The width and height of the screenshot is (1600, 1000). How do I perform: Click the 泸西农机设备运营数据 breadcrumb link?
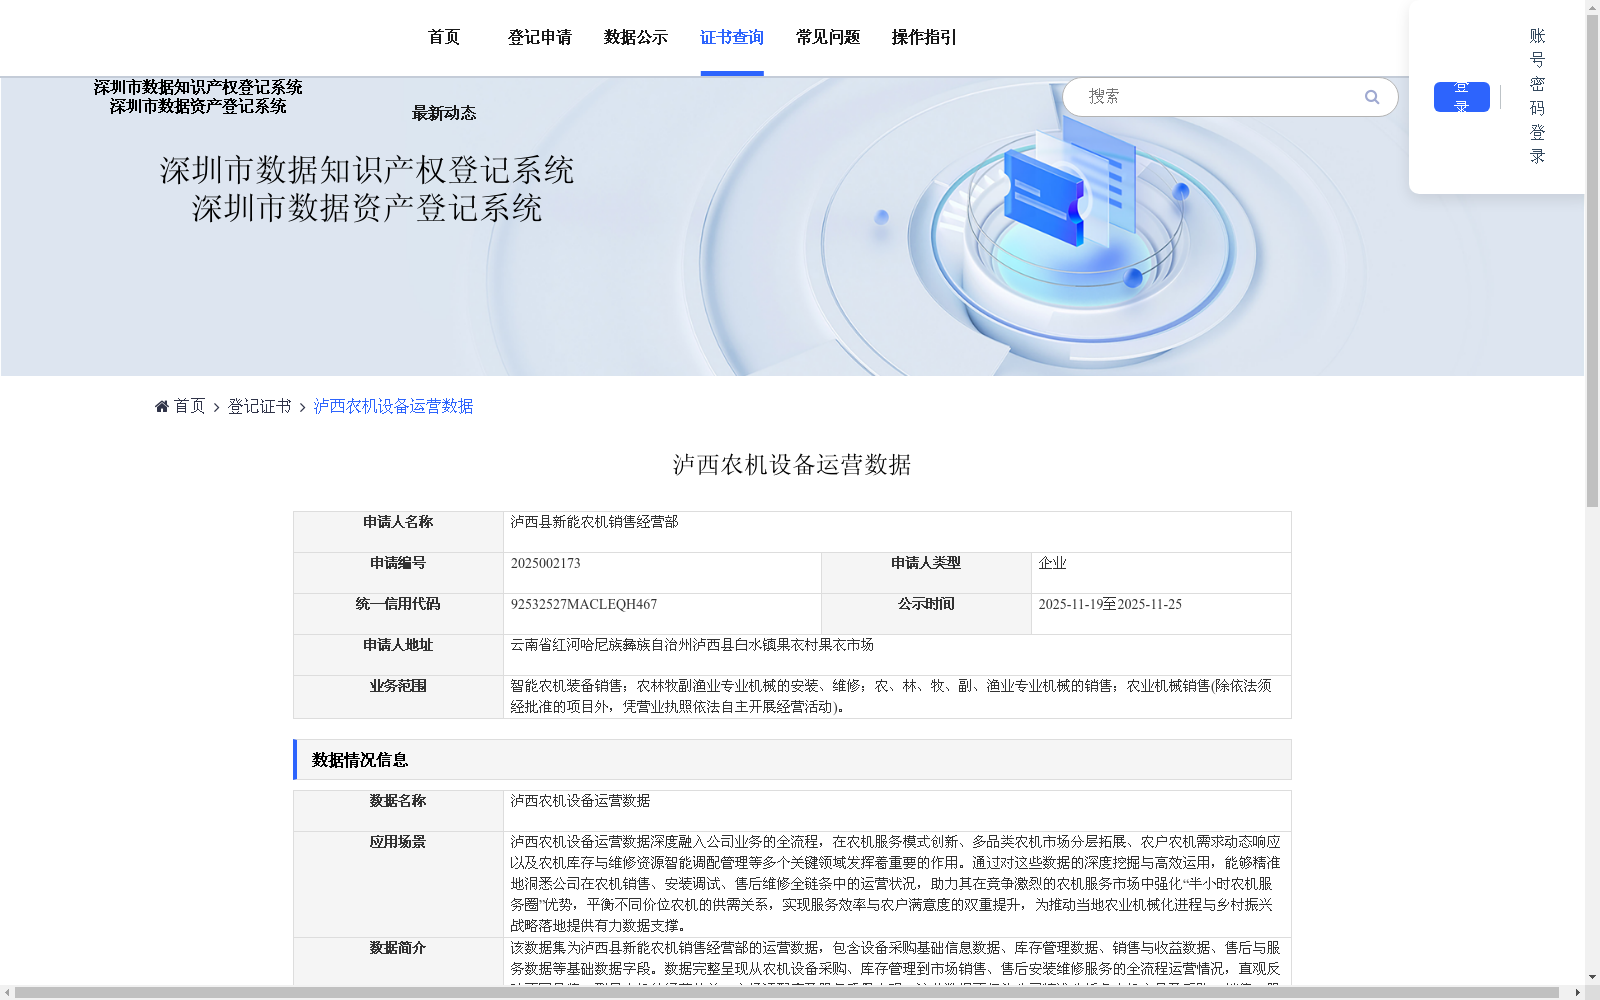pos(393,405)
